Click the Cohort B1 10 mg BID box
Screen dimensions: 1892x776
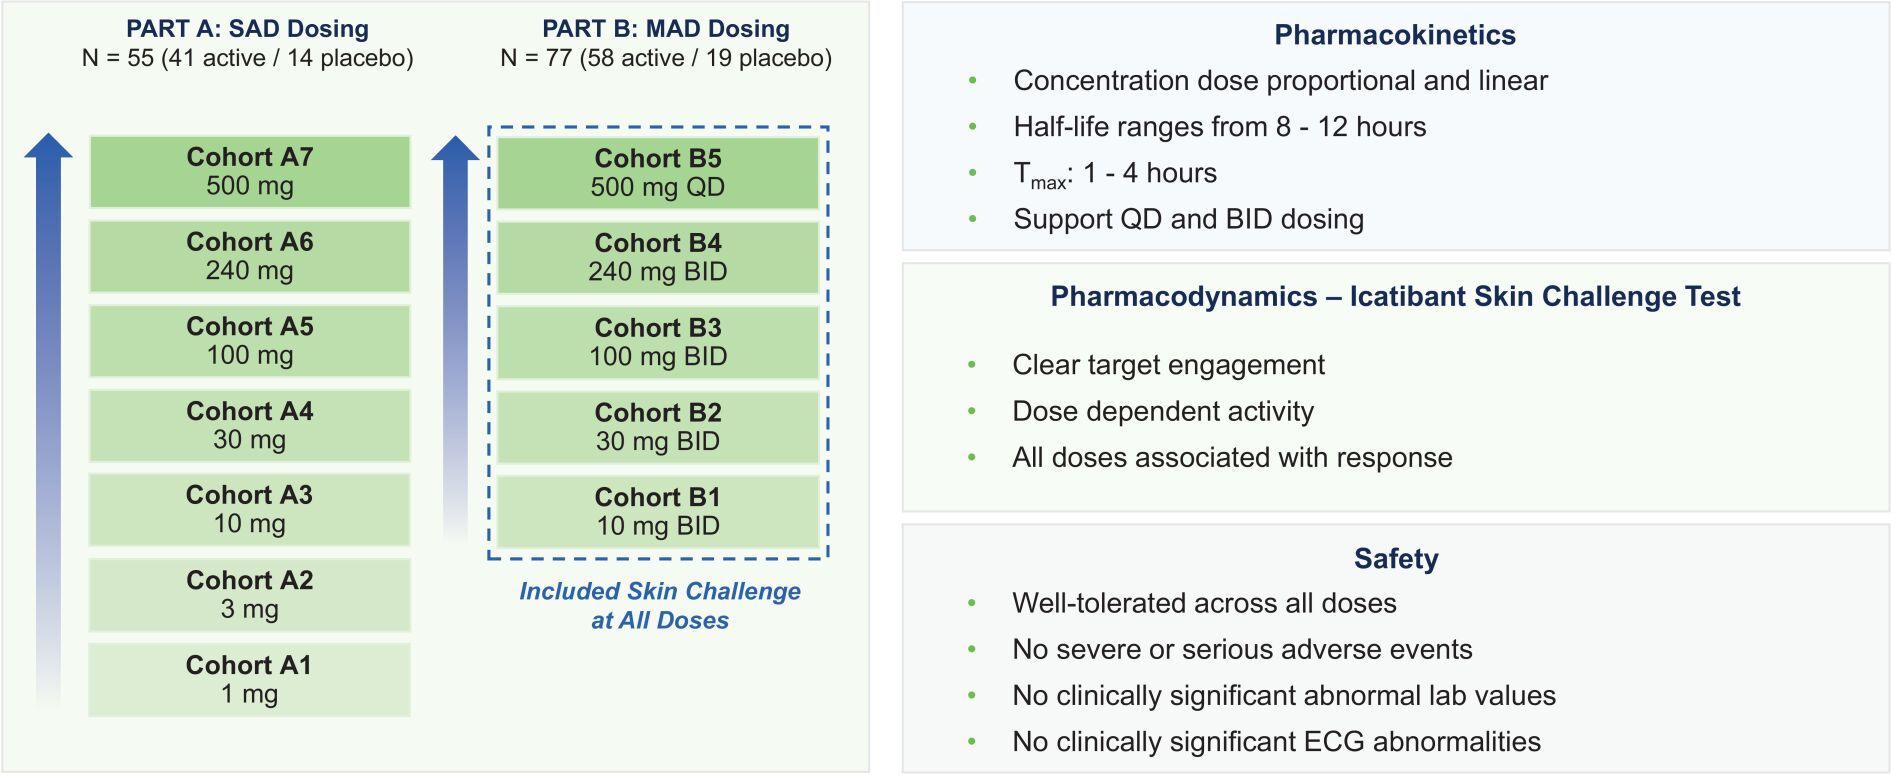(x=658, y=511)
